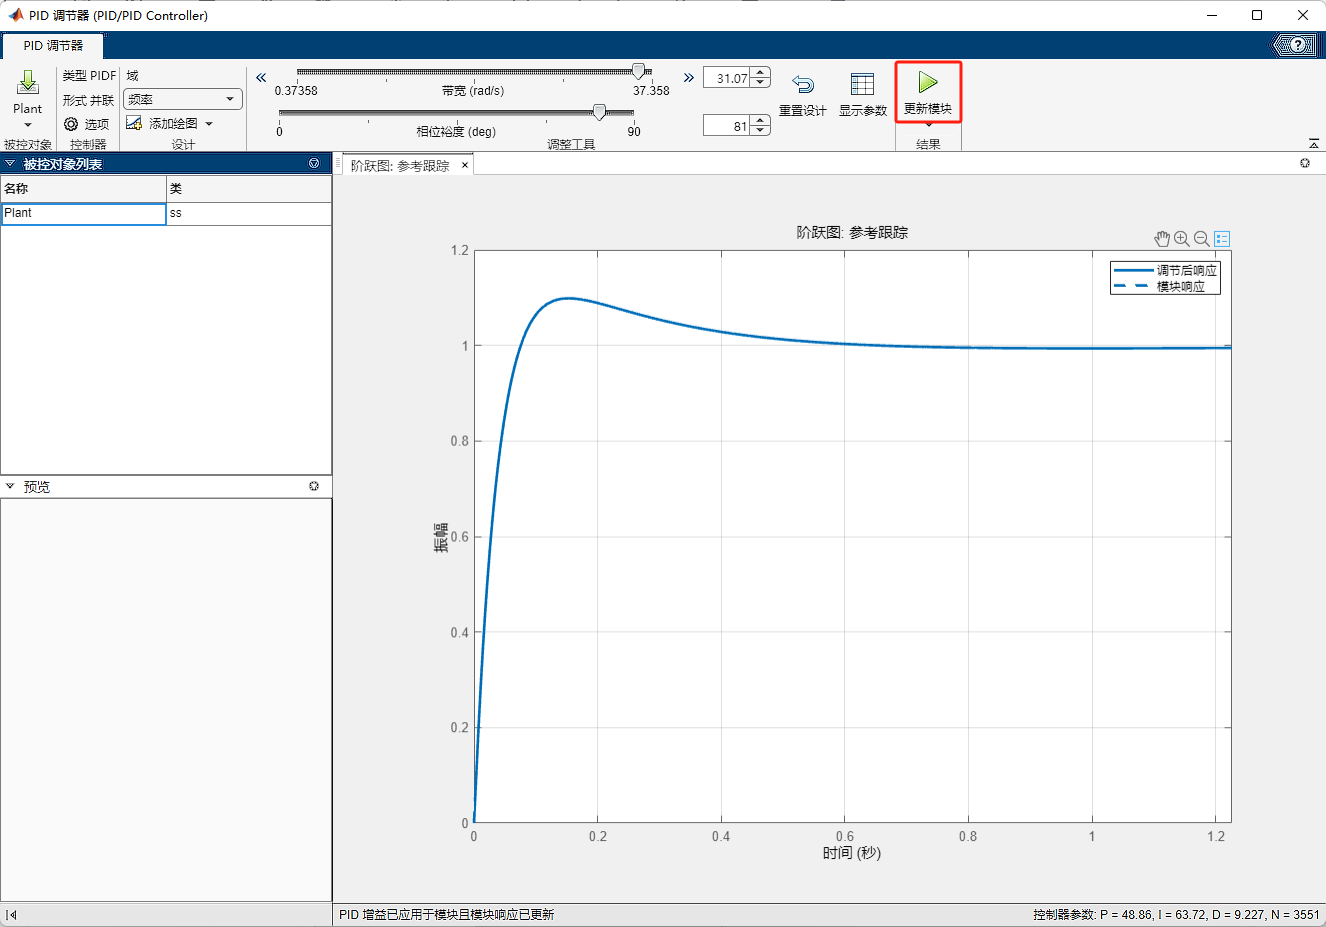Click the PID 增益已应用 status message

[x=446, y=915]
